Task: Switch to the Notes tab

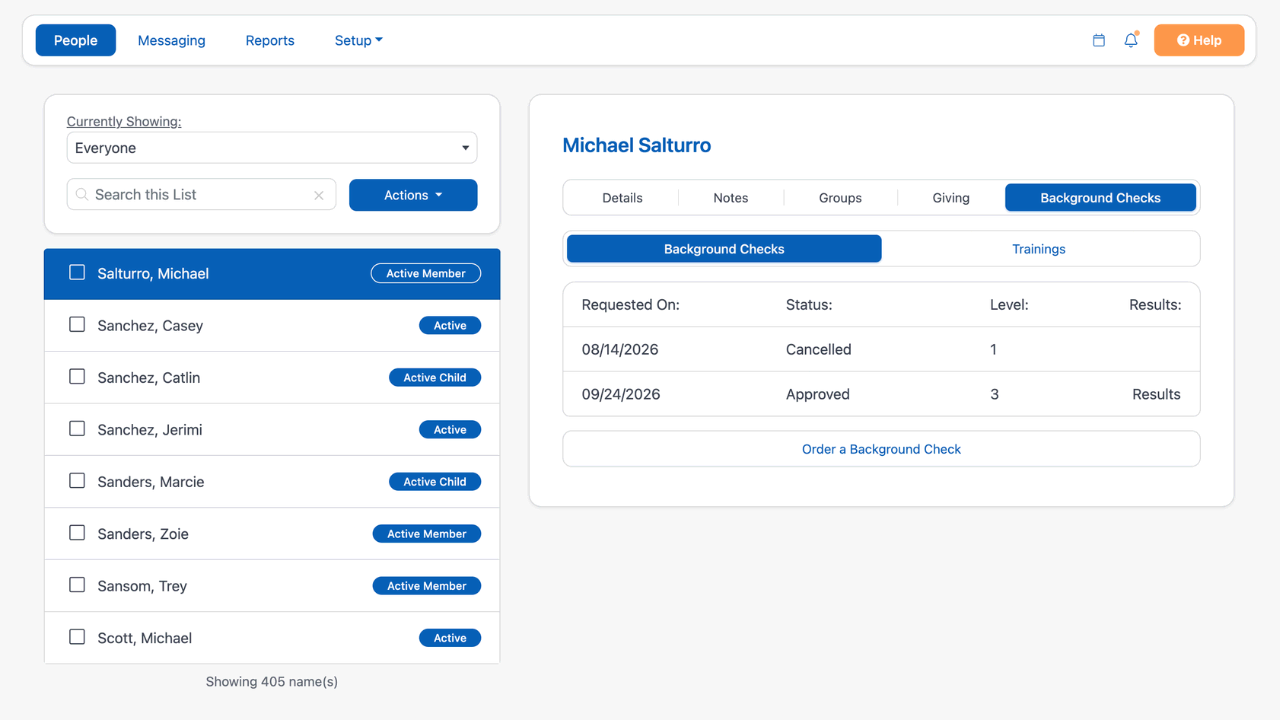Action: point(731,198)
